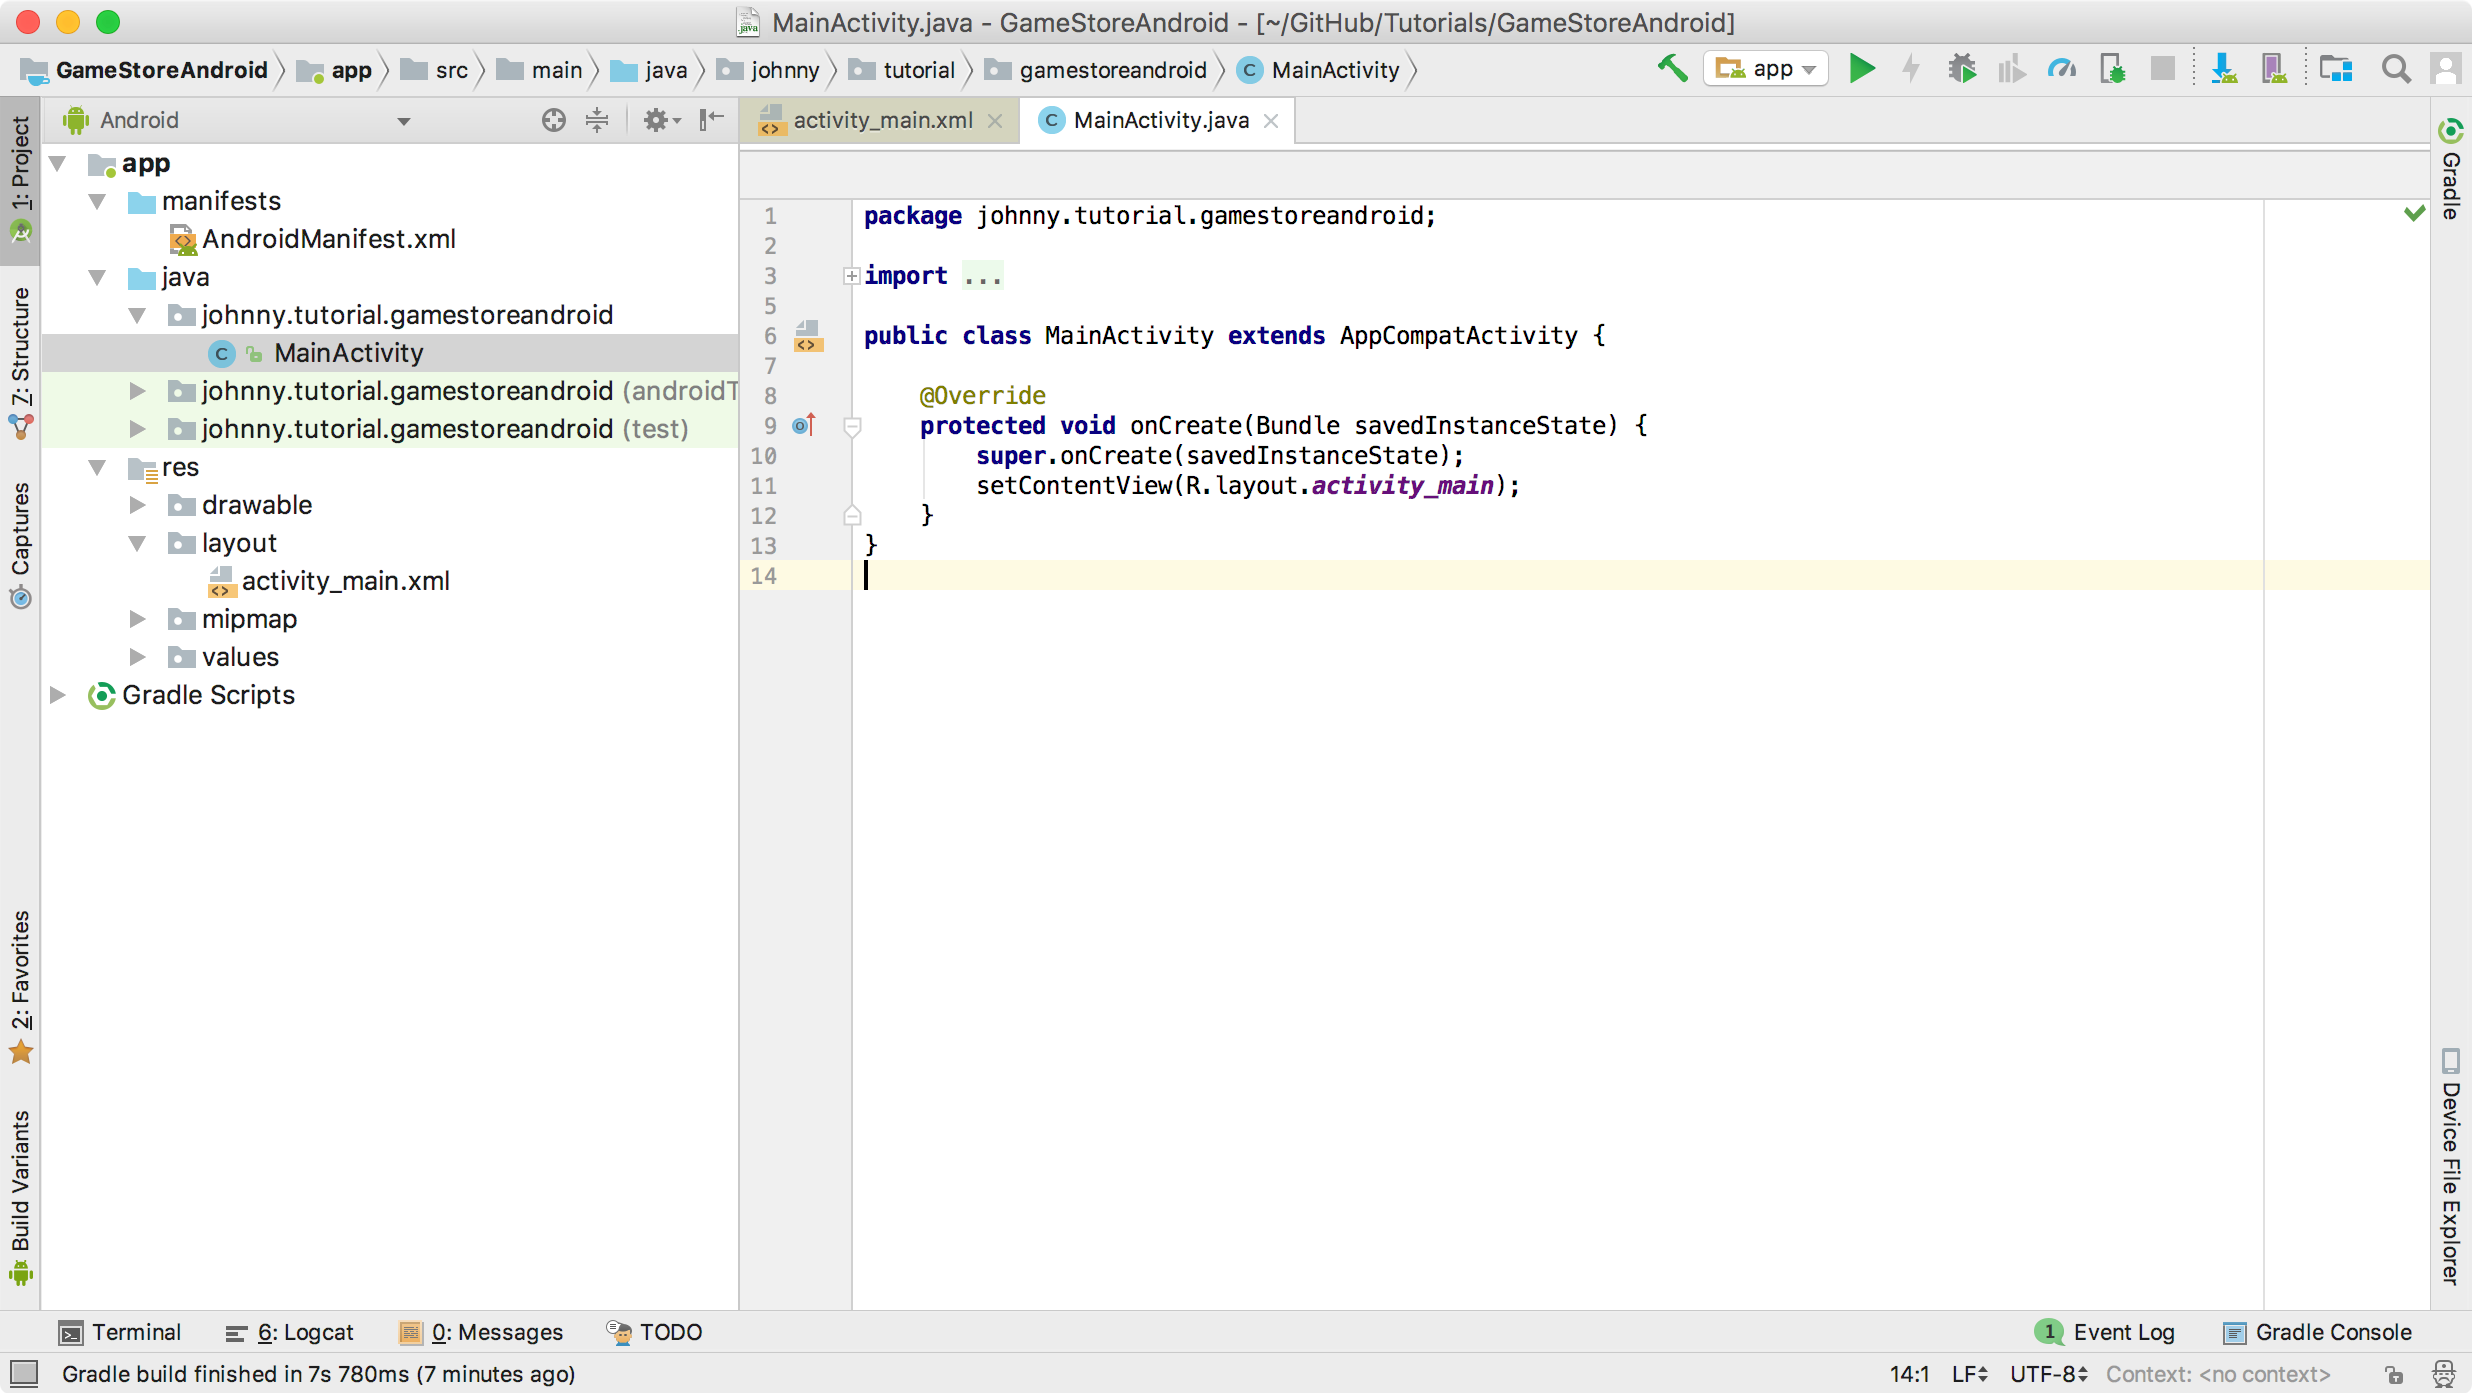Close the MainActivity.java tab
Screen dimensions: 2472x1394
click(x=1271, y=121)
